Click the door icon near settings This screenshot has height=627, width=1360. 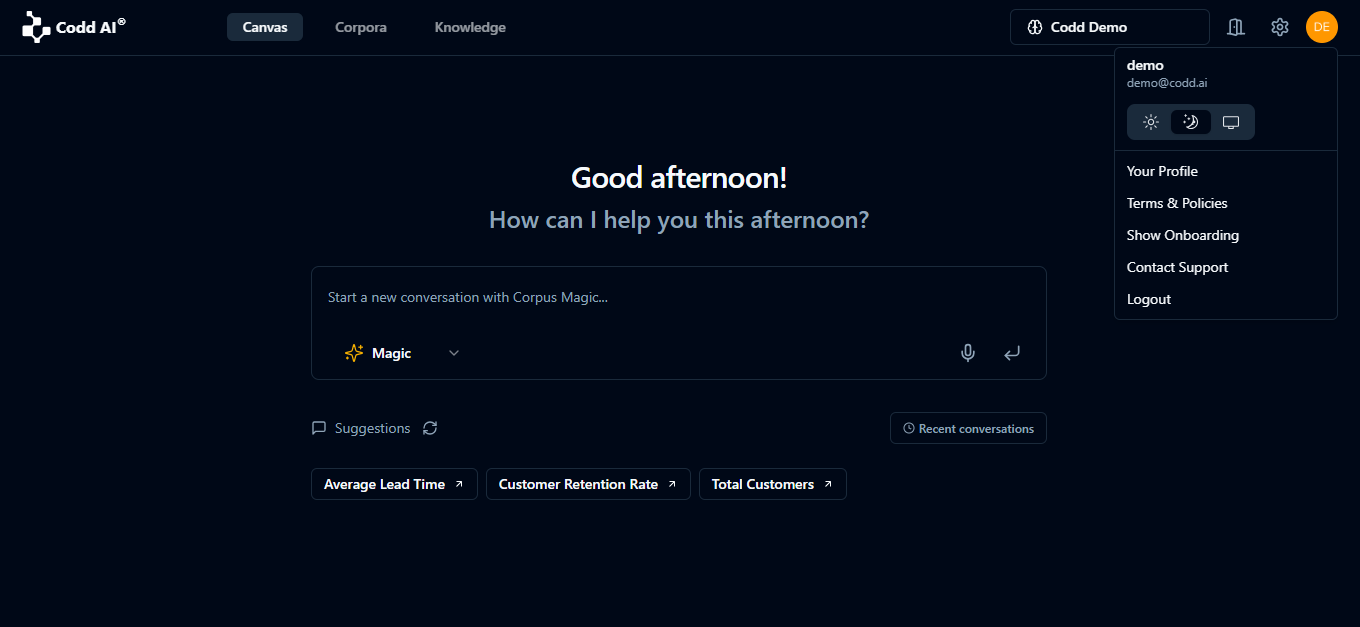[1236, 27]
